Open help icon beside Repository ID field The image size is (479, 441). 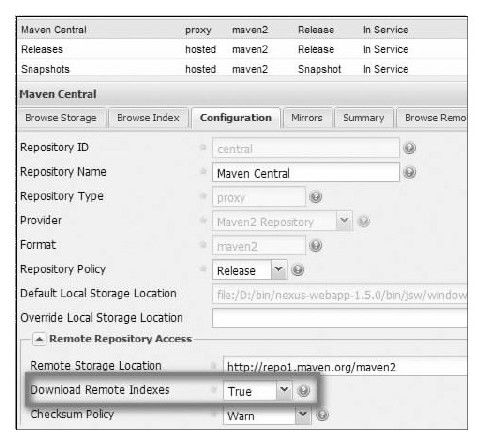409,148
